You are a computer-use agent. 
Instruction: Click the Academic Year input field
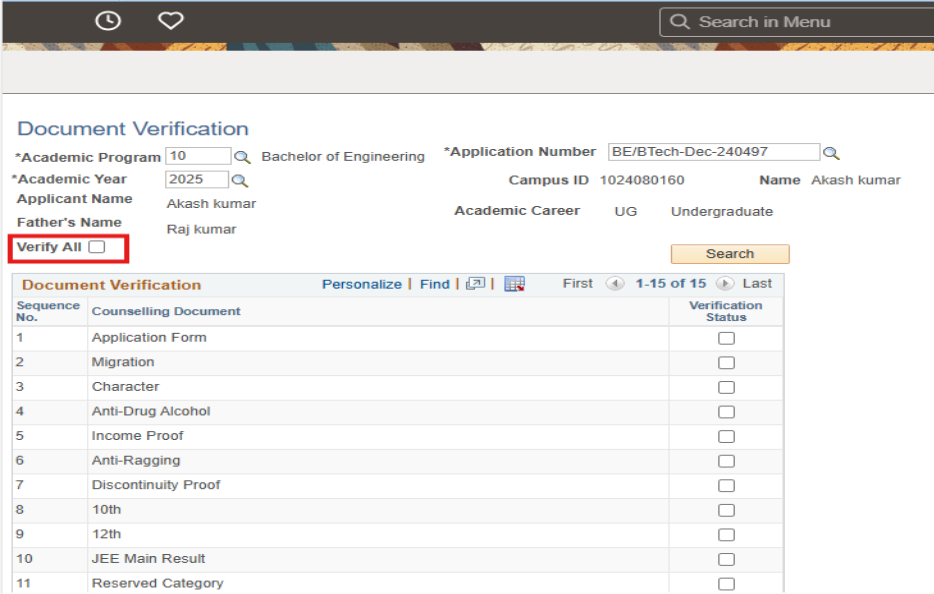[x=197, y=179]
